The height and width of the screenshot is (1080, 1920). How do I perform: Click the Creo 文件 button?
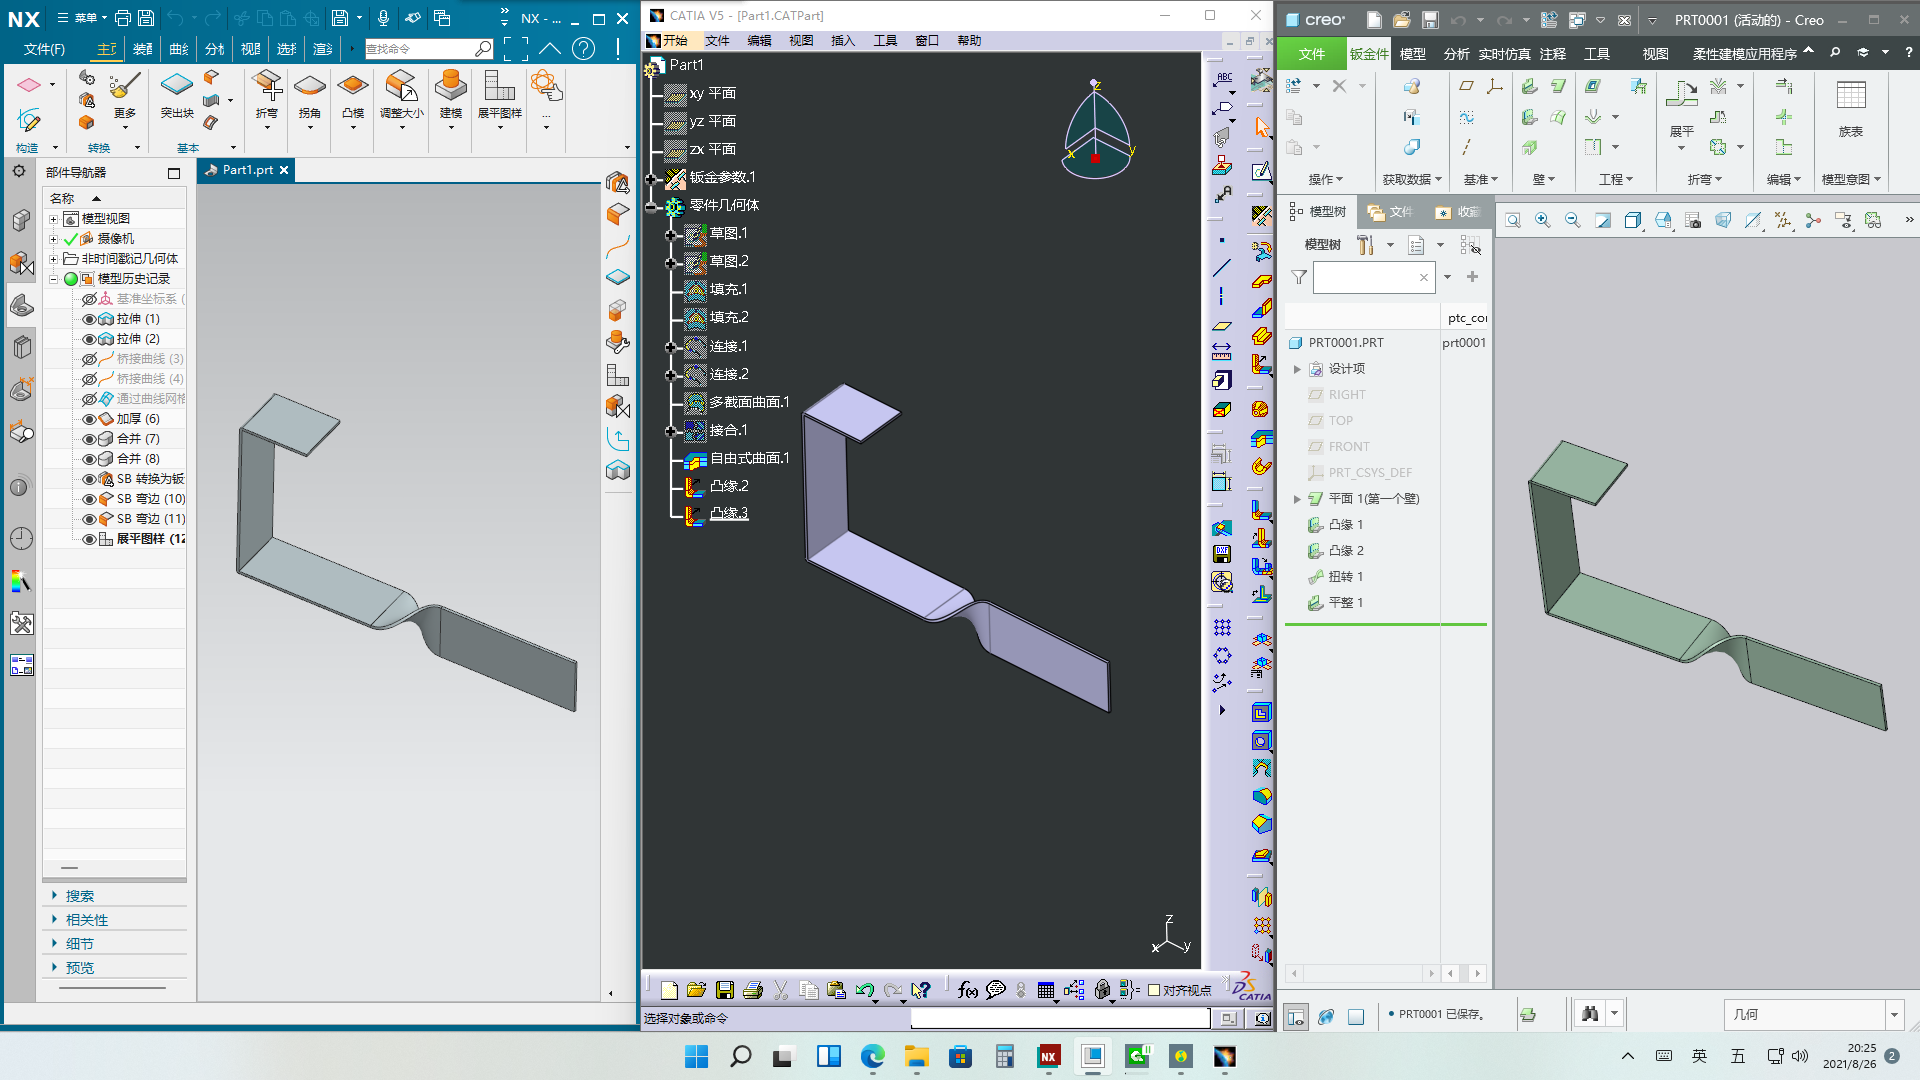click(1311, 54)
